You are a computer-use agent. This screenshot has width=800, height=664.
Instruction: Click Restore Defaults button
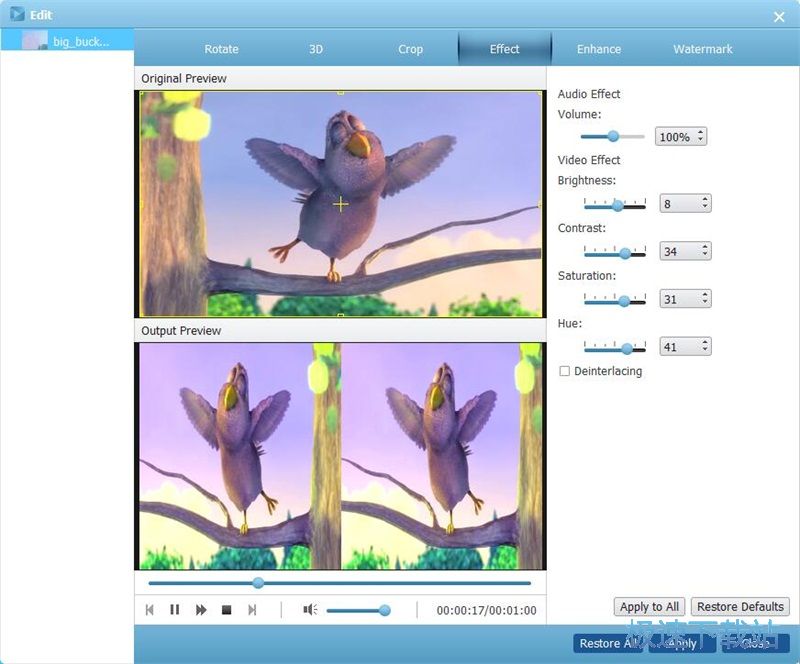[x=740, y=607]
